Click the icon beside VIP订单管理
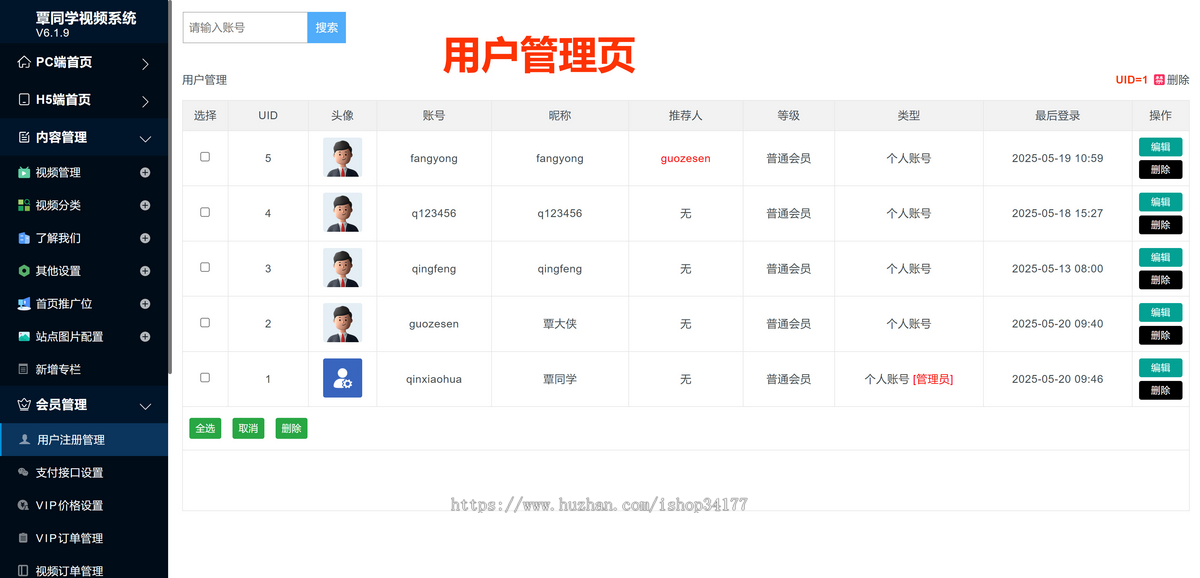This screenshot has width=1200, height=578. click(24, 538)
